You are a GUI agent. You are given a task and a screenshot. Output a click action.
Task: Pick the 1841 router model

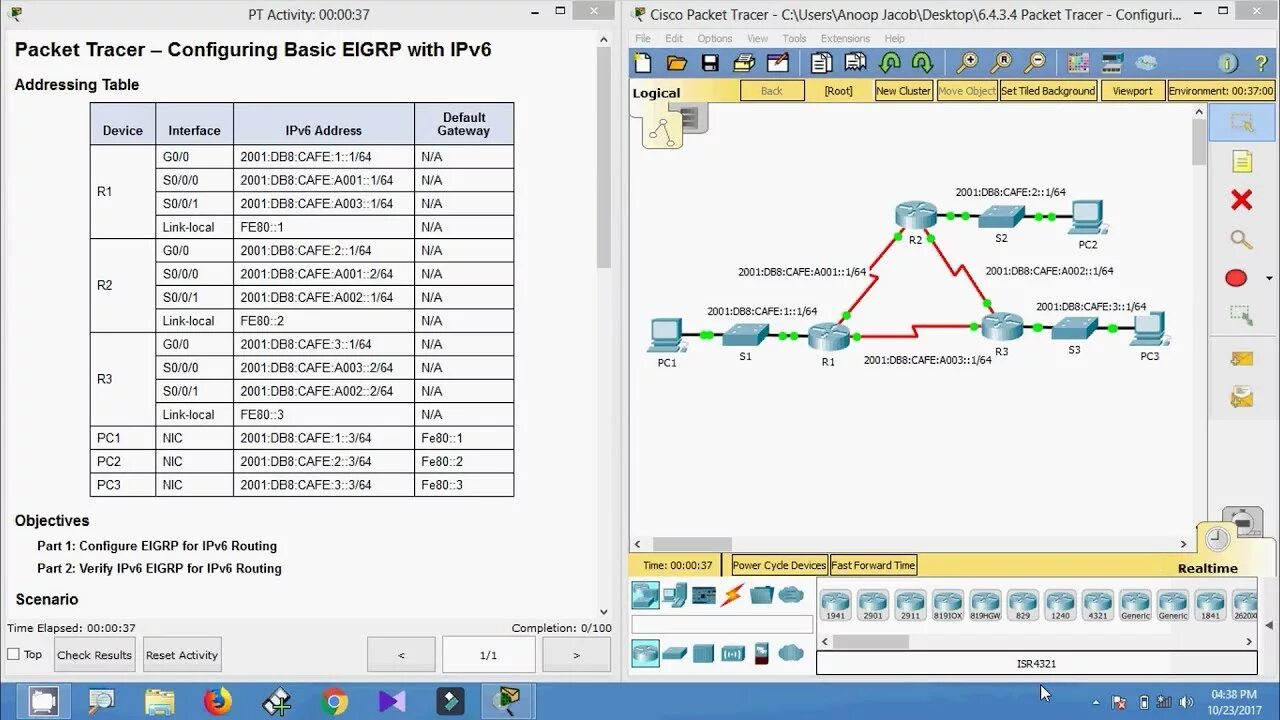tap(1210, 605)
